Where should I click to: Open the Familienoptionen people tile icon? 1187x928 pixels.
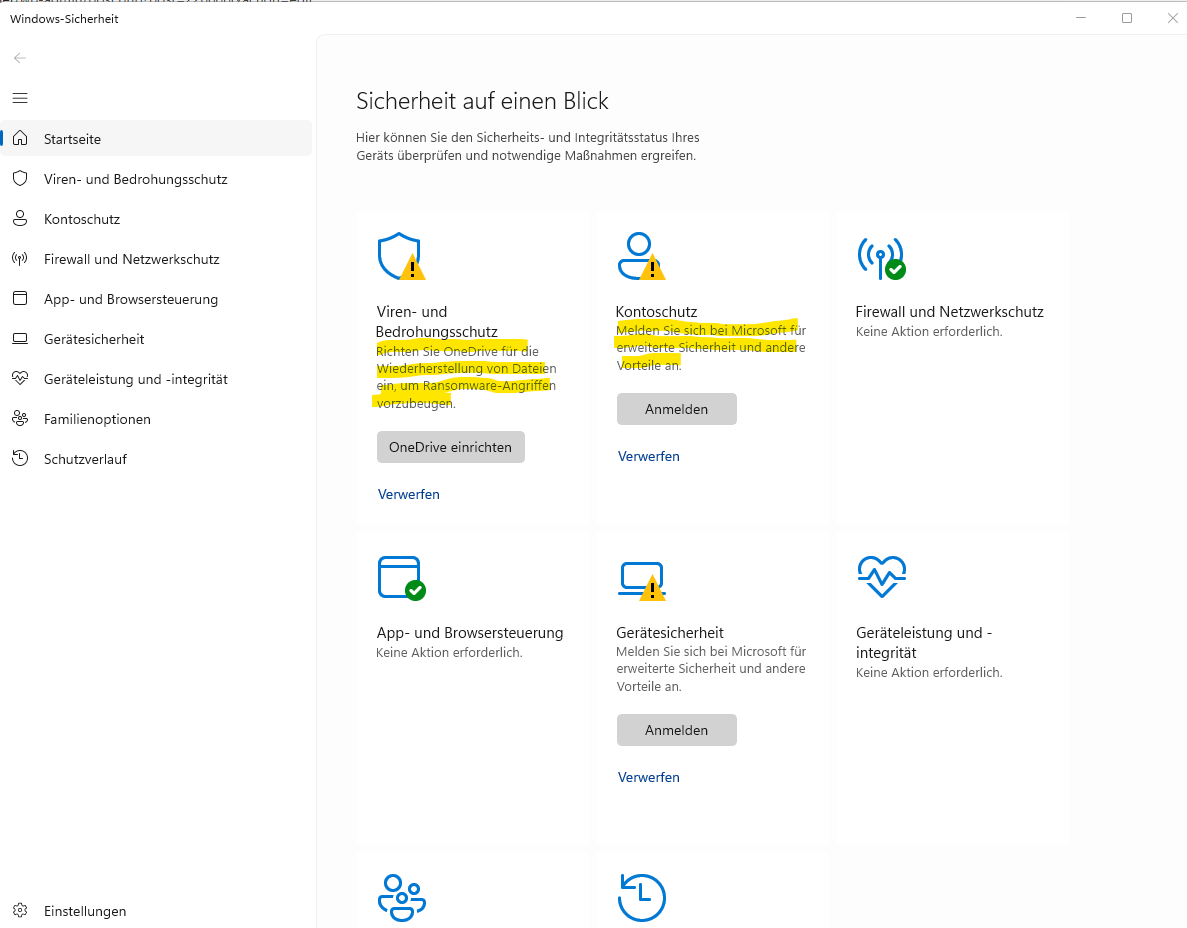point(401,897)
